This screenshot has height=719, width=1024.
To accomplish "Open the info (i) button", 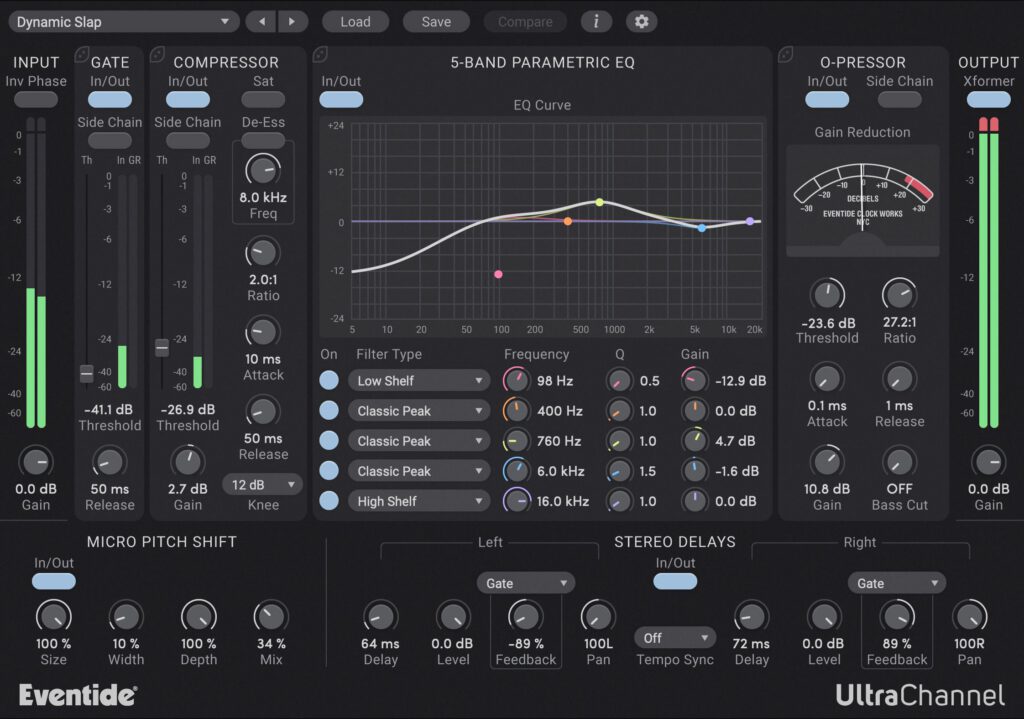I will [x=596, y=22].
